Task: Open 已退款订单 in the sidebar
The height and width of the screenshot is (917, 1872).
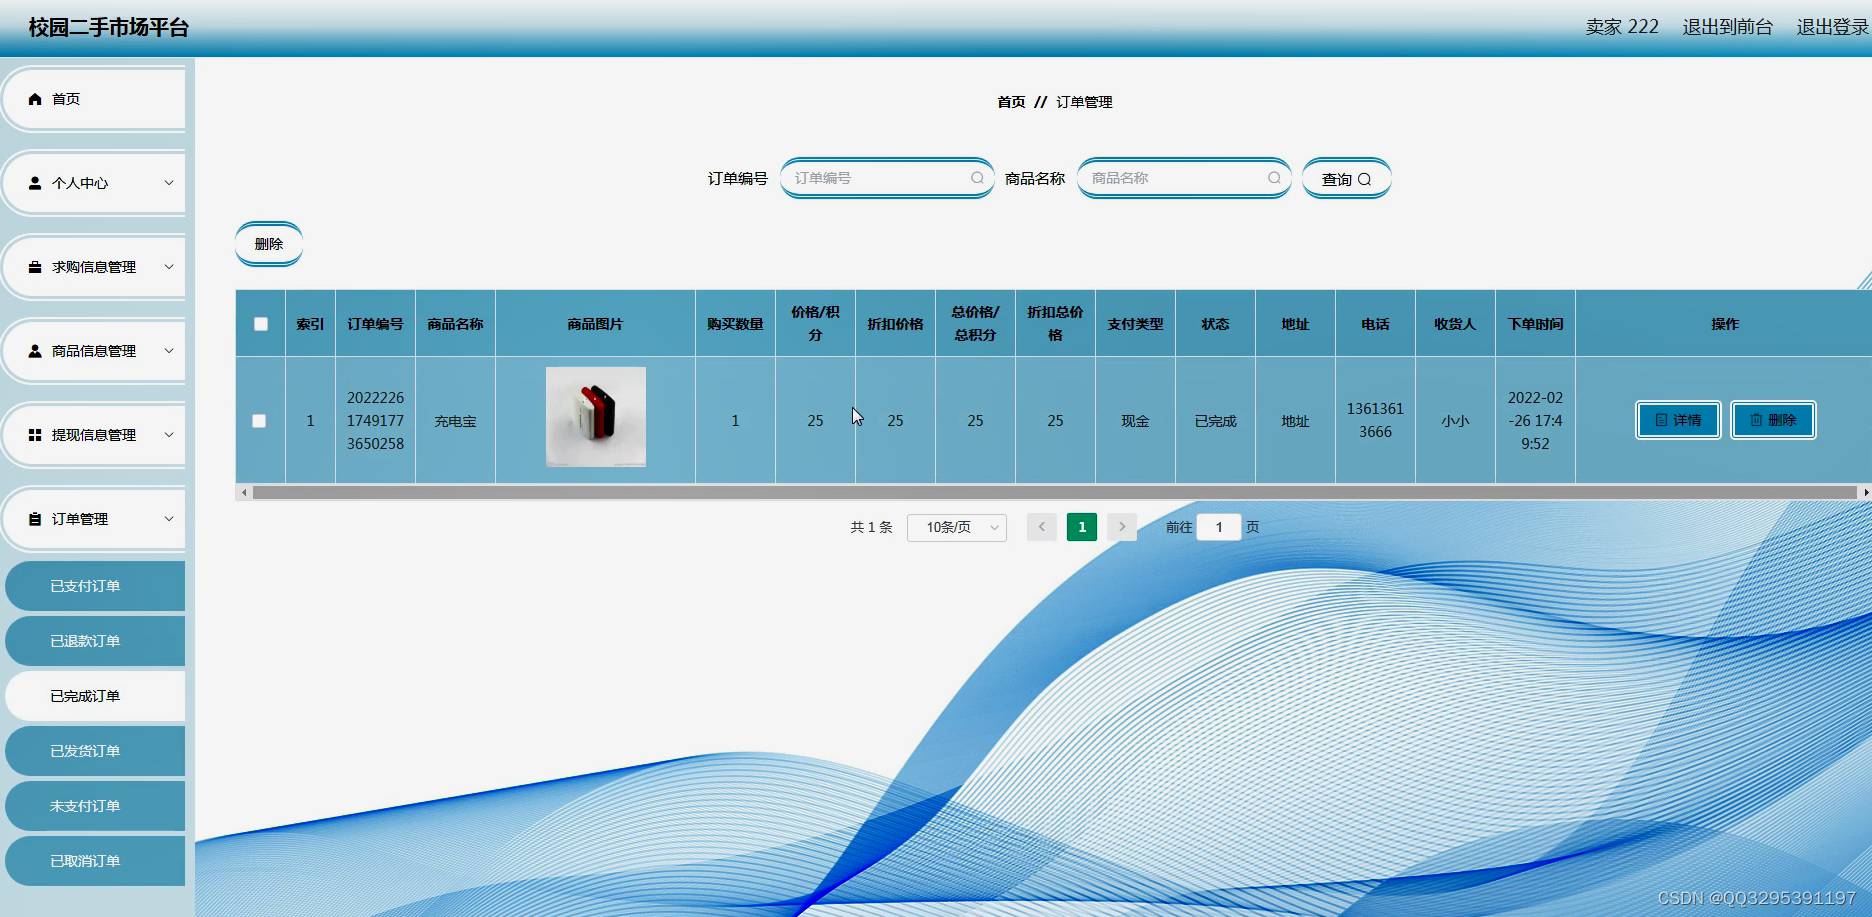Action: 95,641
